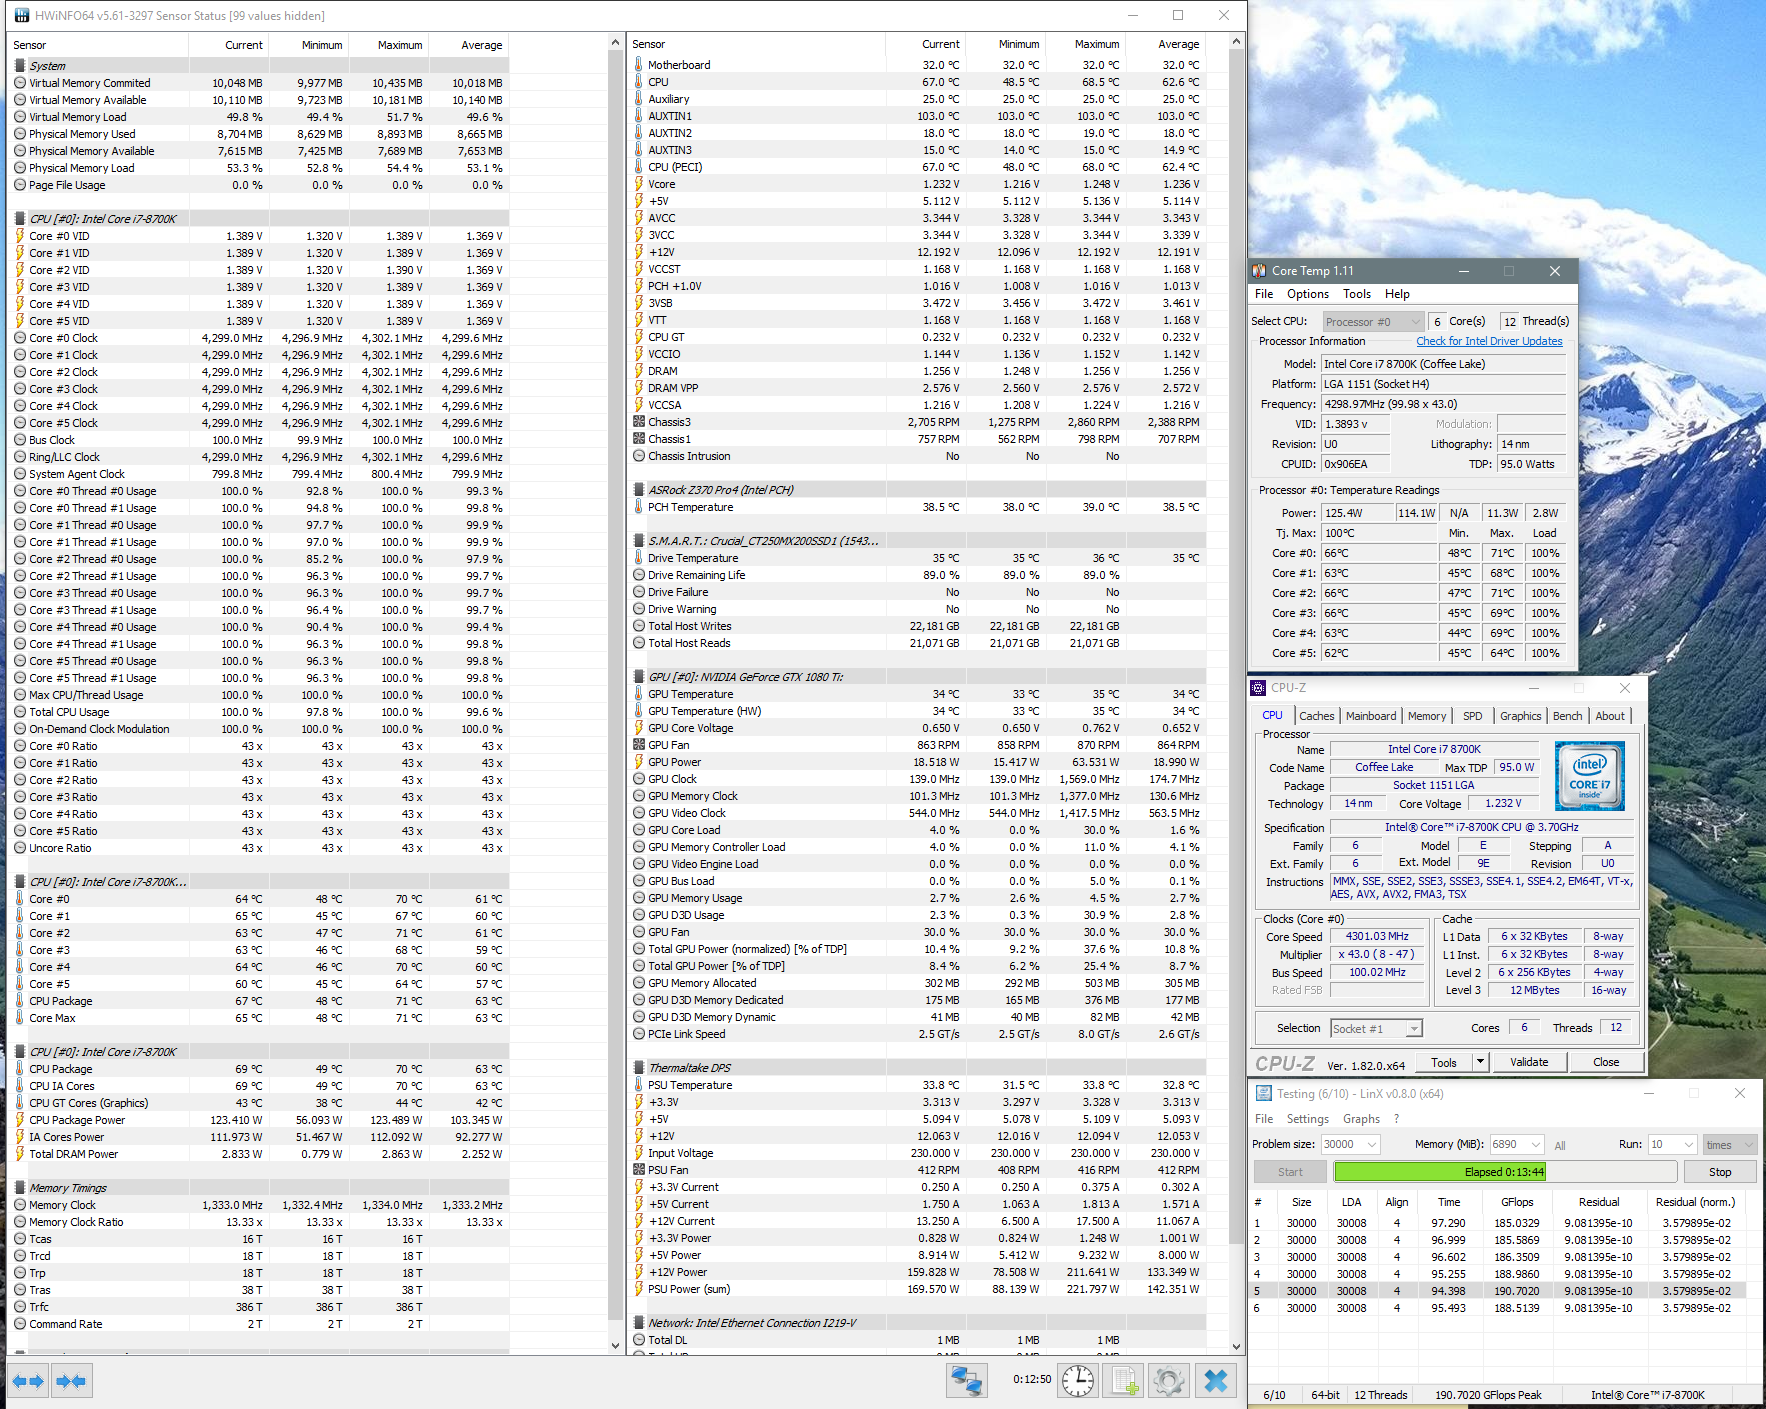Open the Help menu in Core Temp
This screenshot has height=1409, width=1766.
coord(1397,294)
